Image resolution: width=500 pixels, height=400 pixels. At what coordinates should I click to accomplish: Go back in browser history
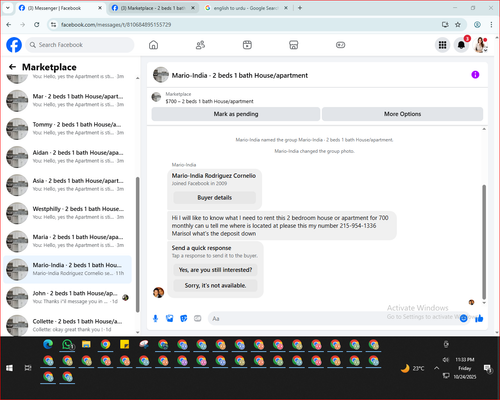(x=9, y=24)
